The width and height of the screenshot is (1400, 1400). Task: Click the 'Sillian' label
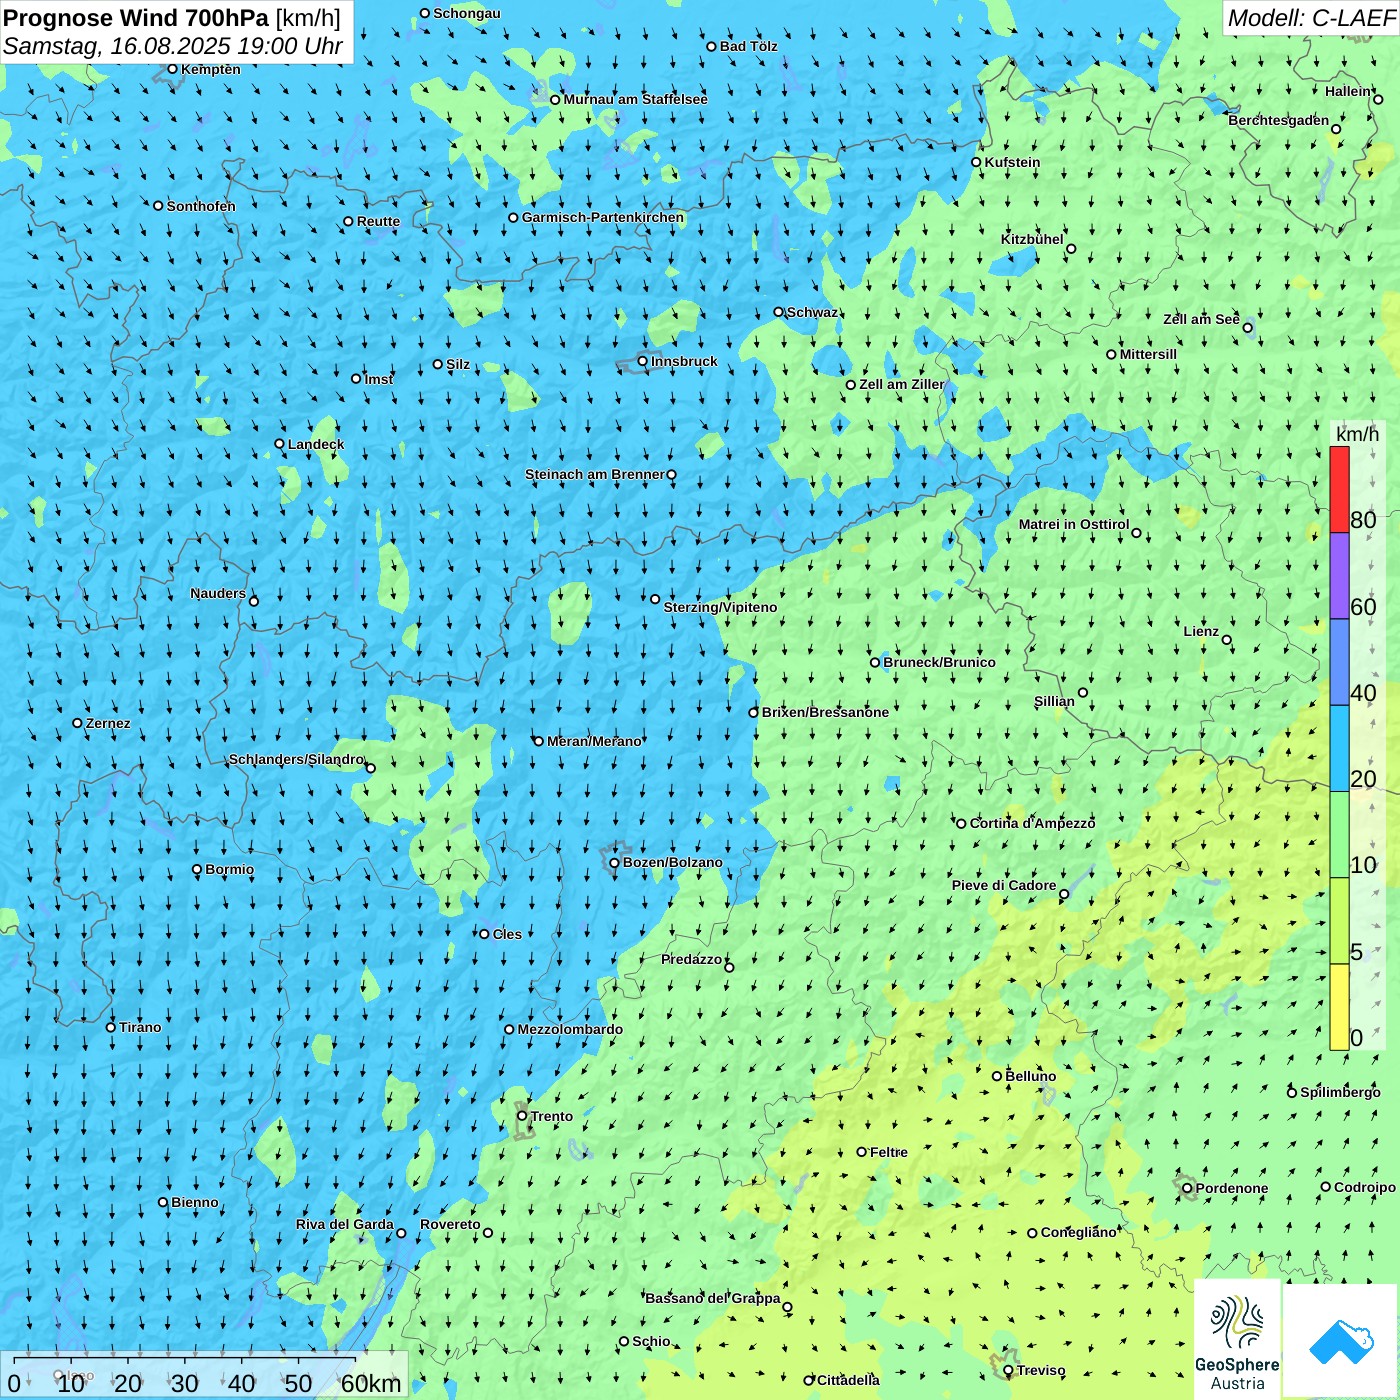pyautogui.click(x=1054, y=701)
